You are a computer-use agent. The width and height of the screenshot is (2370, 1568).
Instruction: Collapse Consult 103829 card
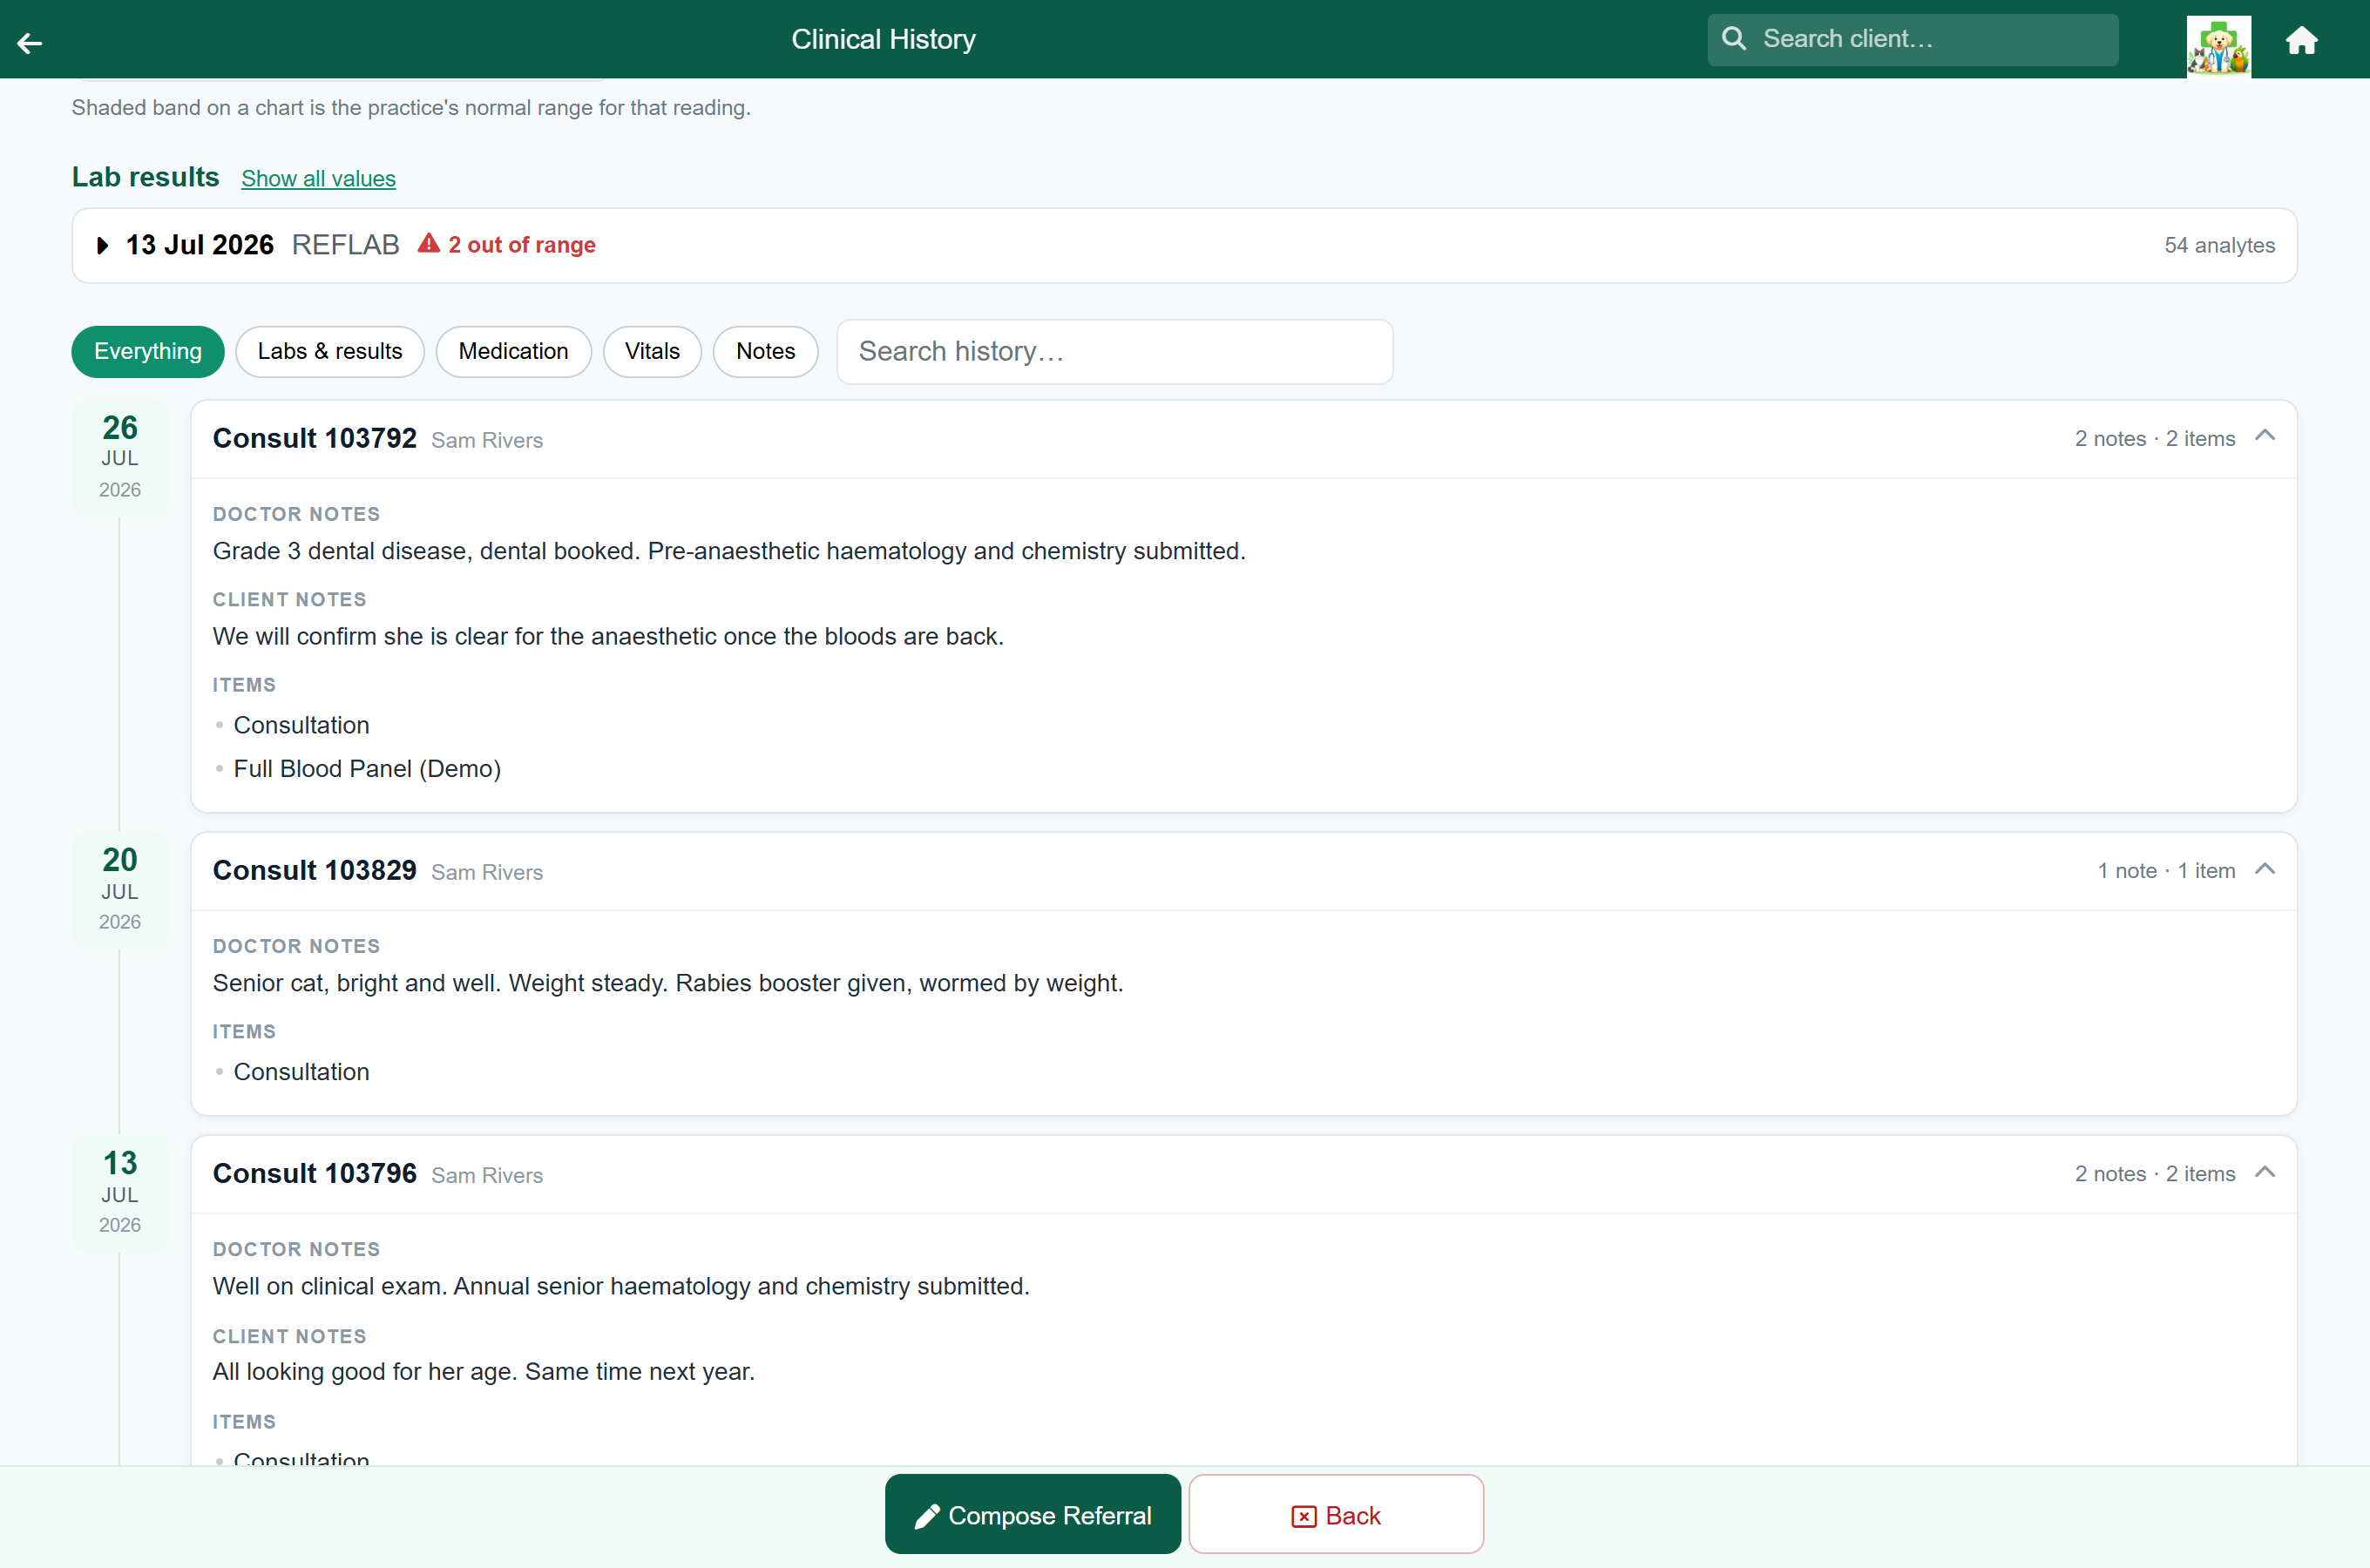[x=2265, y=869]
